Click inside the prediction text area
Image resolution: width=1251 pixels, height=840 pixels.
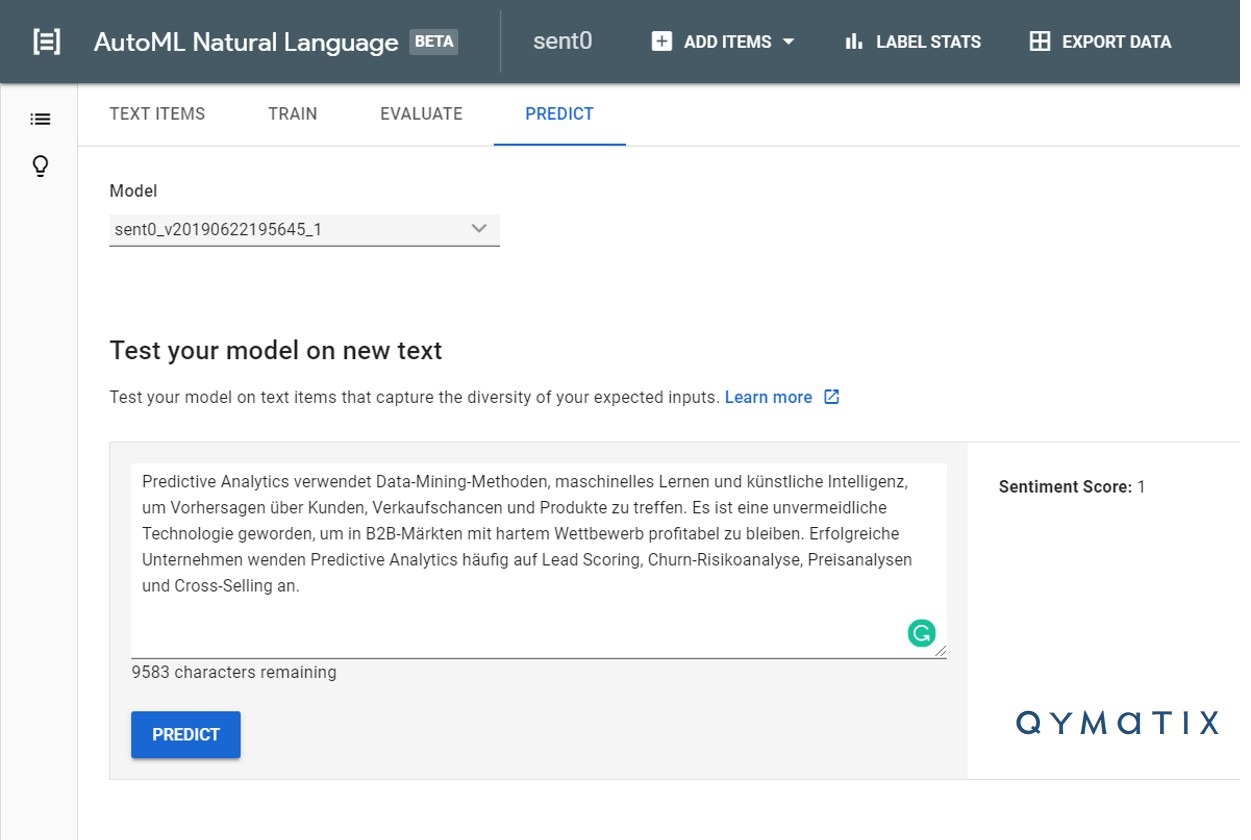[x=539, y=560]
